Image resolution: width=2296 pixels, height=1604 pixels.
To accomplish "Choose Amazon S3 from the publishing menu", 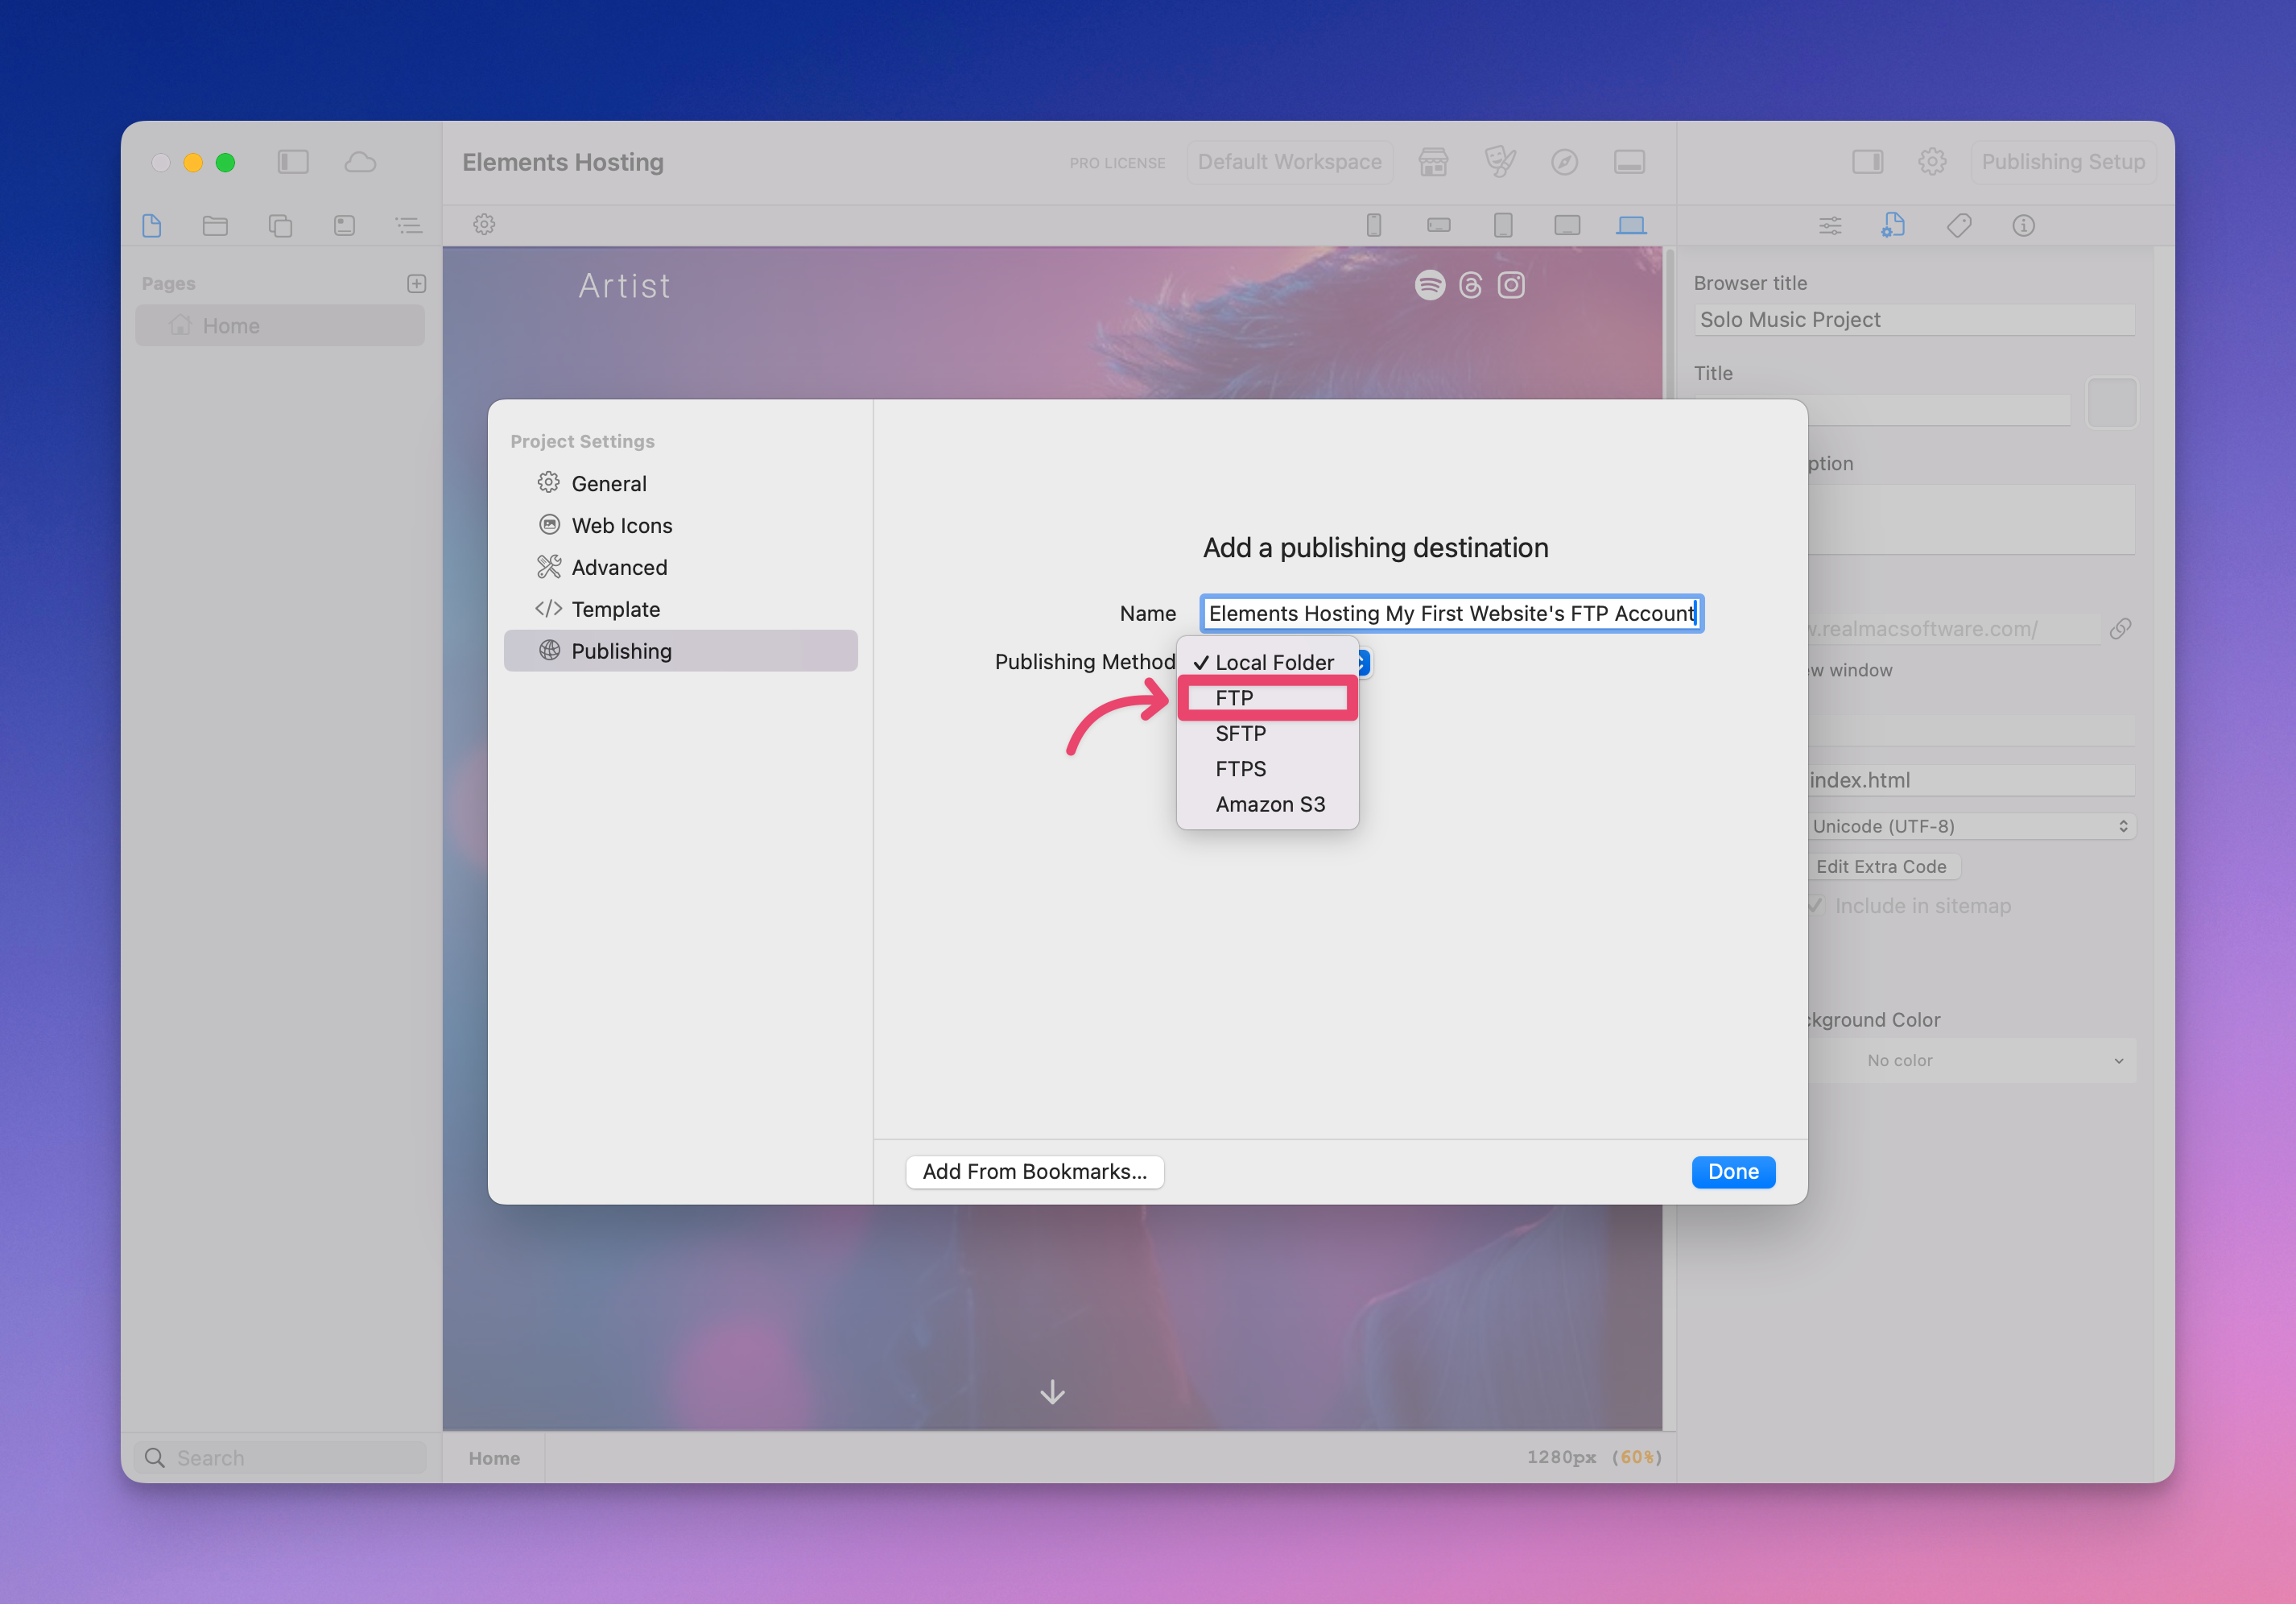I will click(1270, 804).
